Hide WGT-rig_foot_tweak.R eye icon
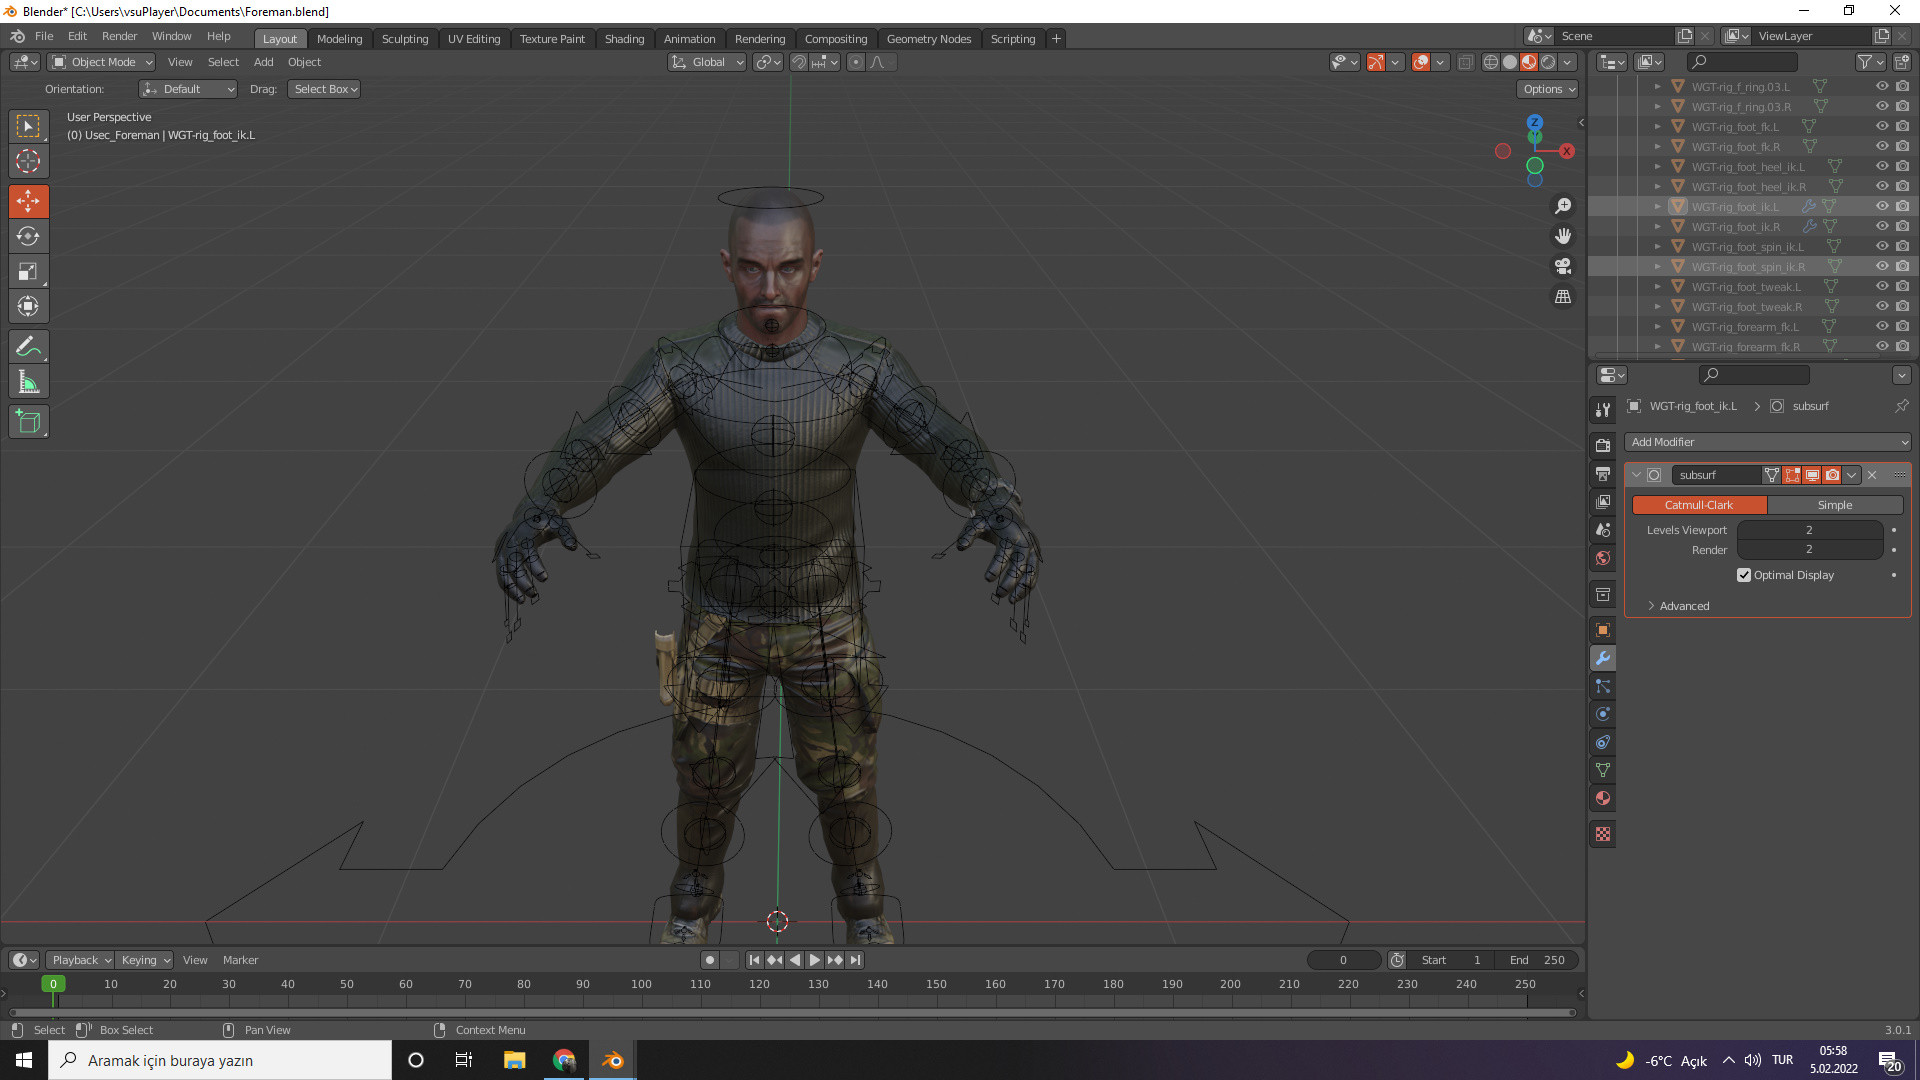The height and width of the screenshot is (1080, 1920). point(1881,306)
